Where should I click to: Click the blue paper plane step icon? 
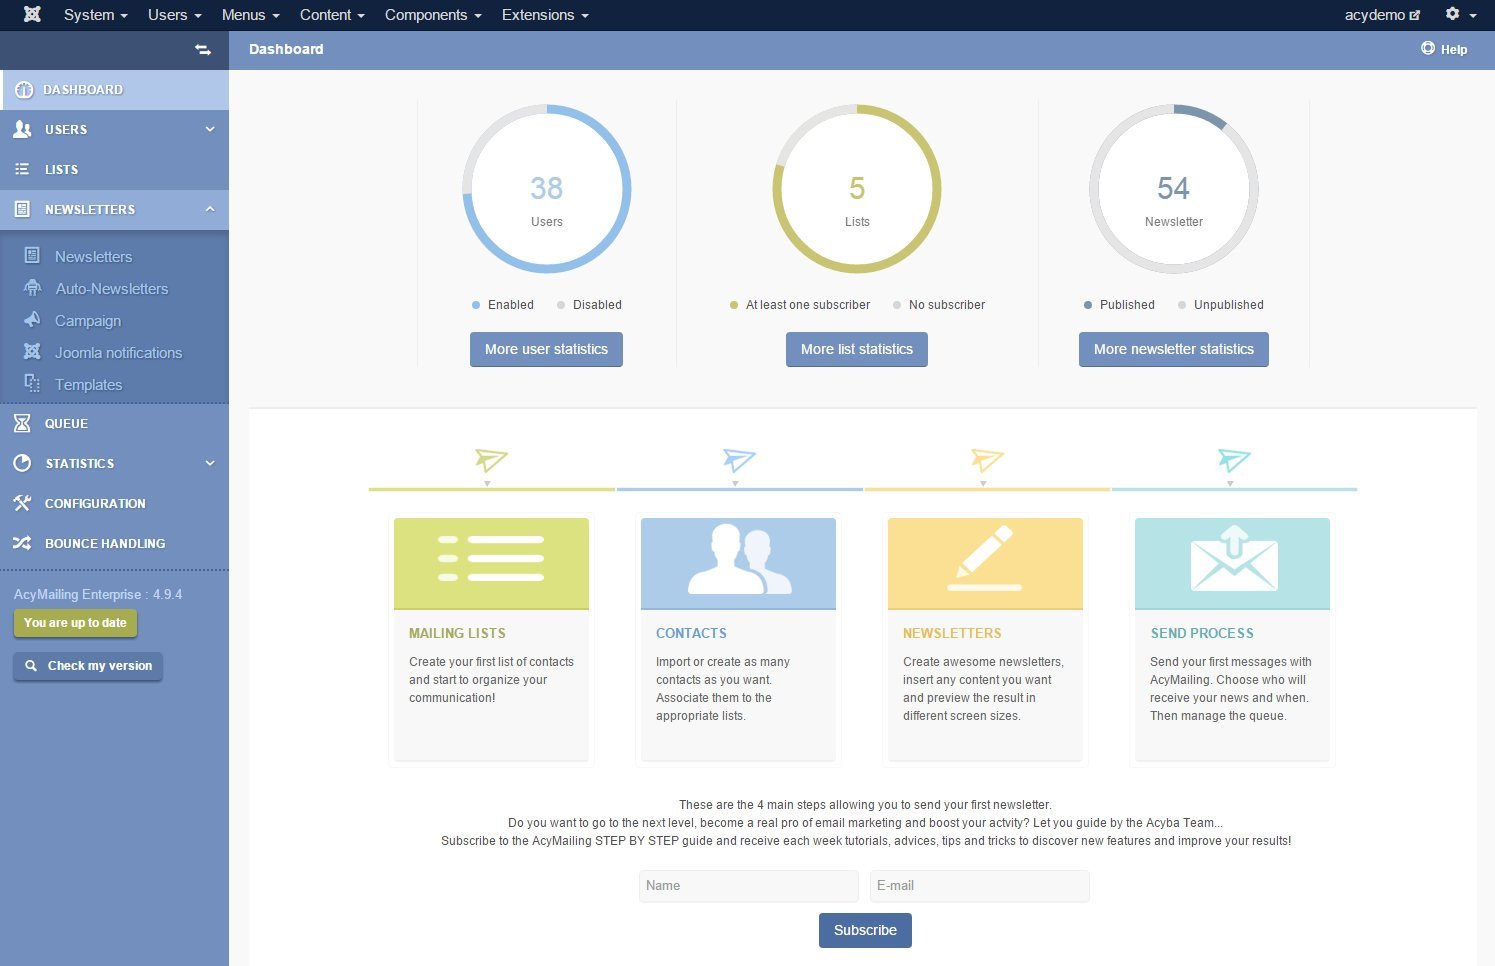(x=739, y=460)
